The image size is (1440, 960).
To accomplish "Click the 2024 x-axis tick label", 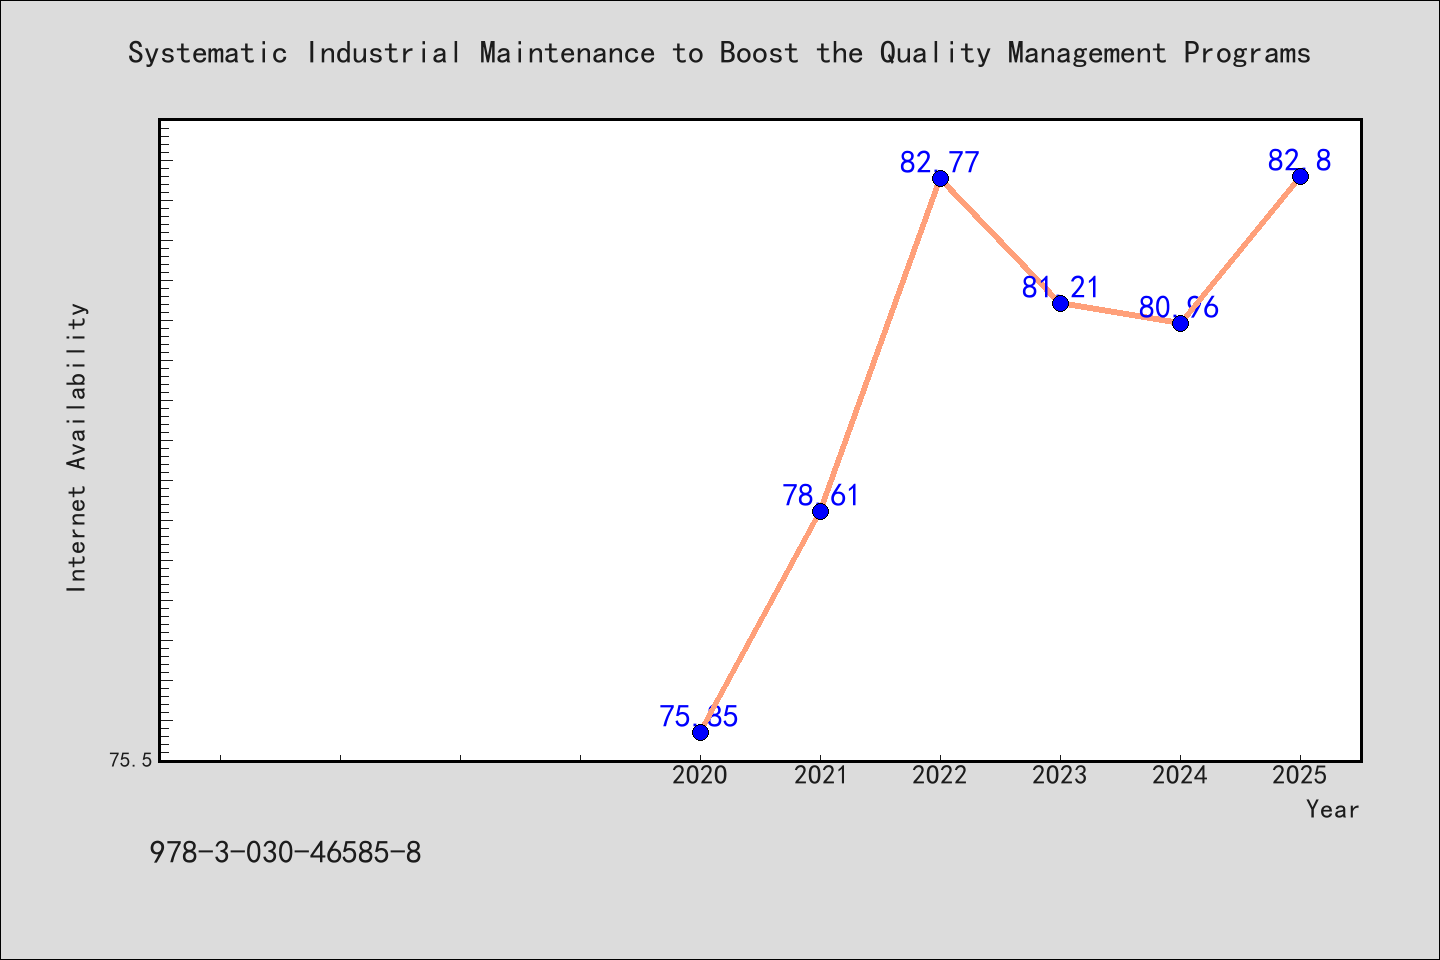I will tap(1180, 775).
